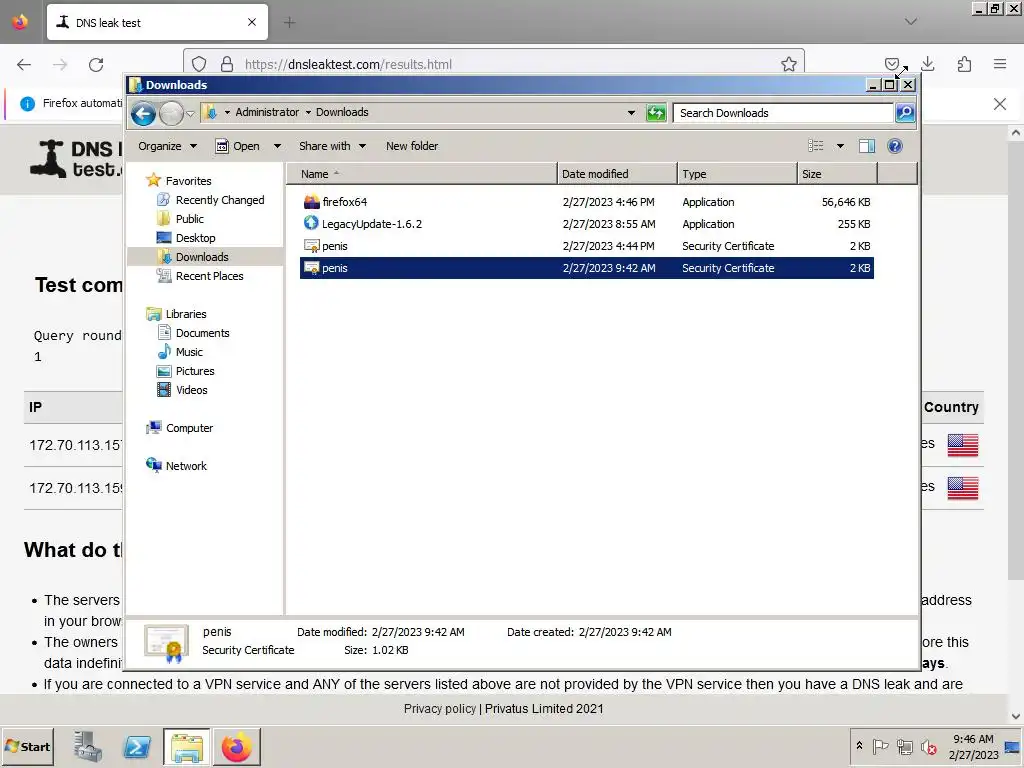Open a new Firefox tab with plus button

pyautogui.click(x=289, y=23)
